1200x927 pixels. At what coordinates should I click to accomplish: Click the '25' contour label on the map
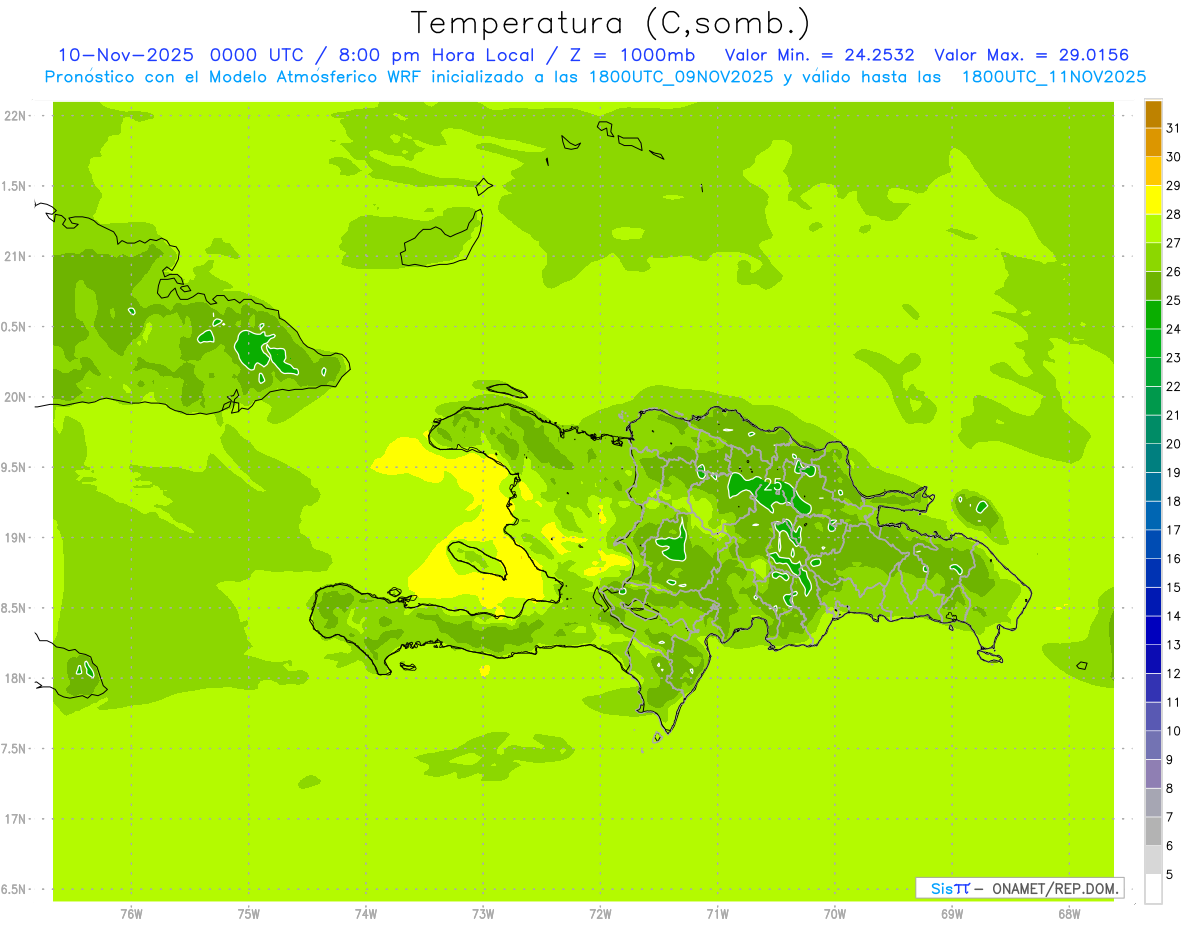click(773, 484)
